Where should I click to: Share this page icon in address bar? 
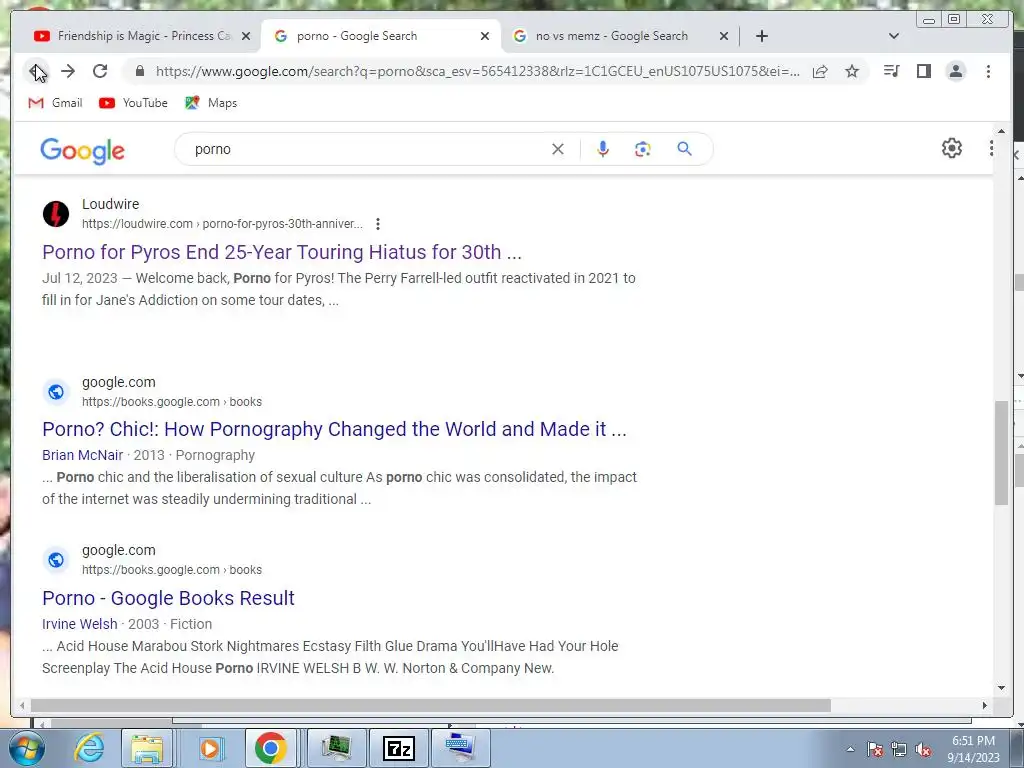pyautogui.click(x=820, y=71)
